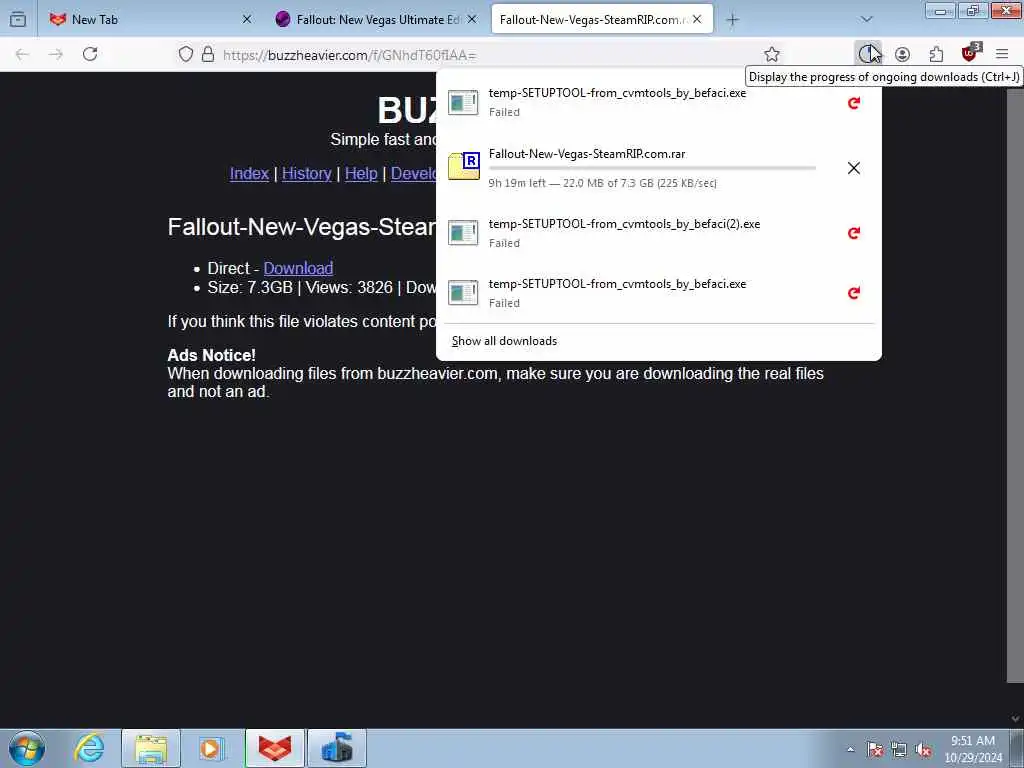This screenshot has height=768, width=1024.
Task: Open the downloads panel toolbar icon
Action: (867, 54)
